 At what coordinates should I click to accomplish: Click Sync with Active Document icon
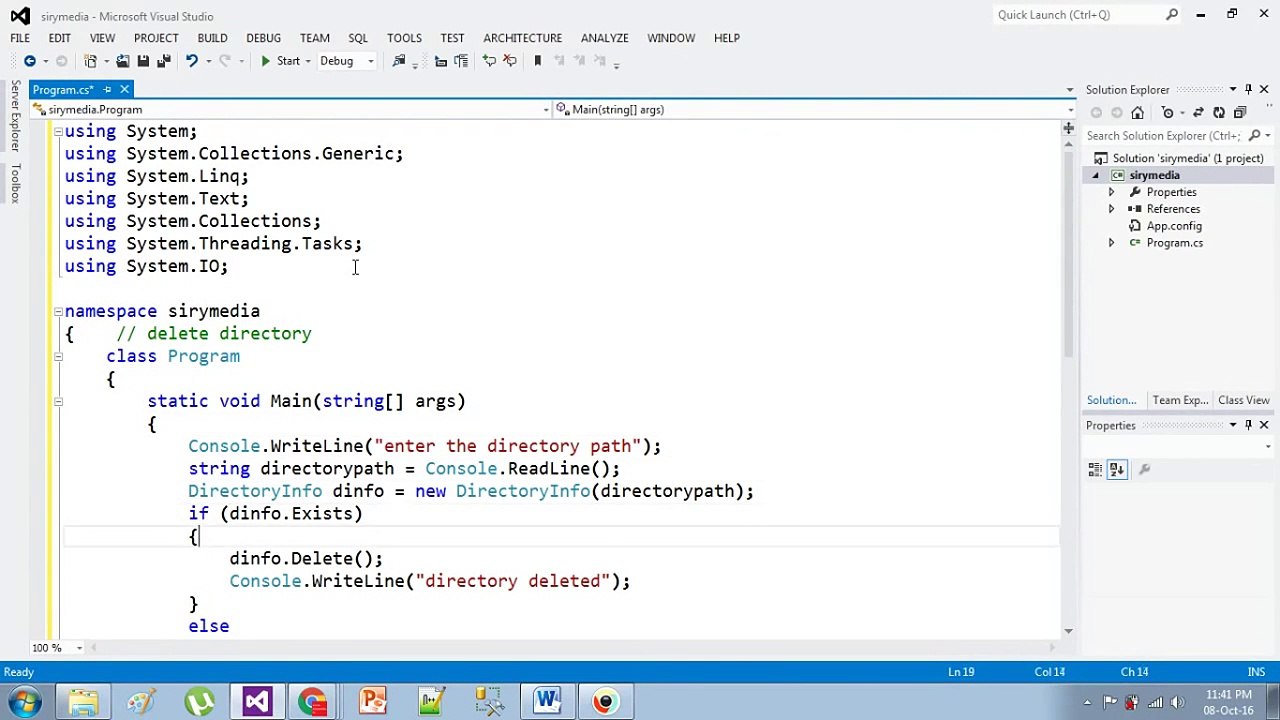1198,113
